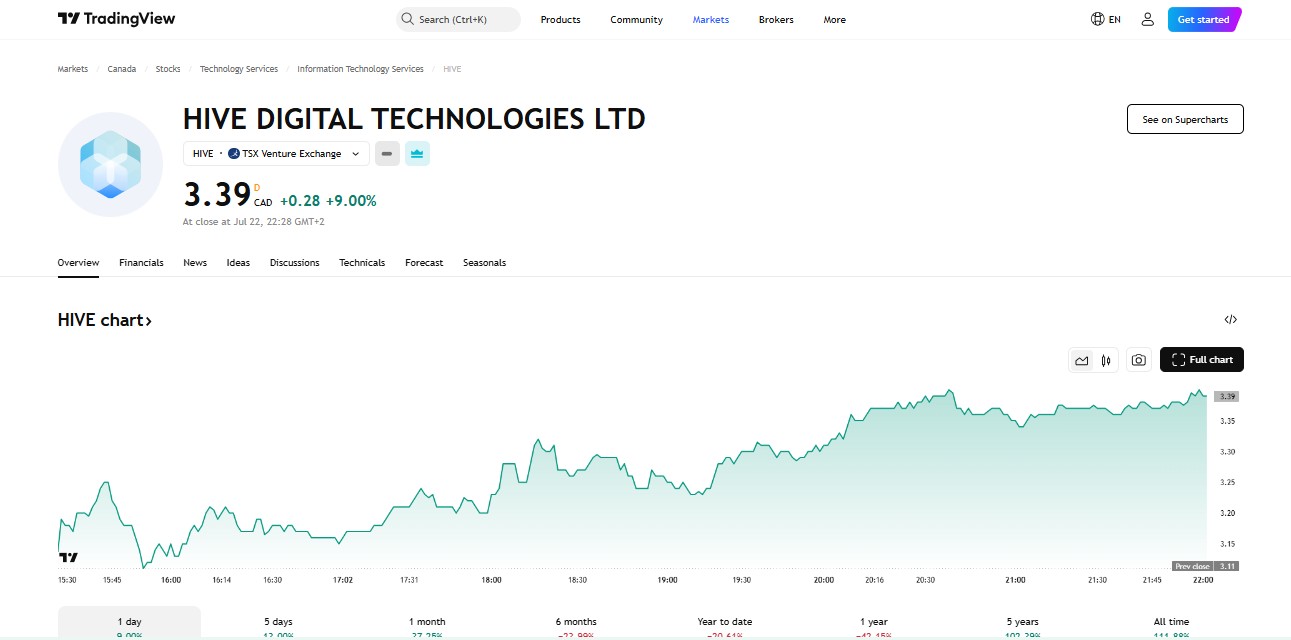Open the Community menu

pos(636,19)
